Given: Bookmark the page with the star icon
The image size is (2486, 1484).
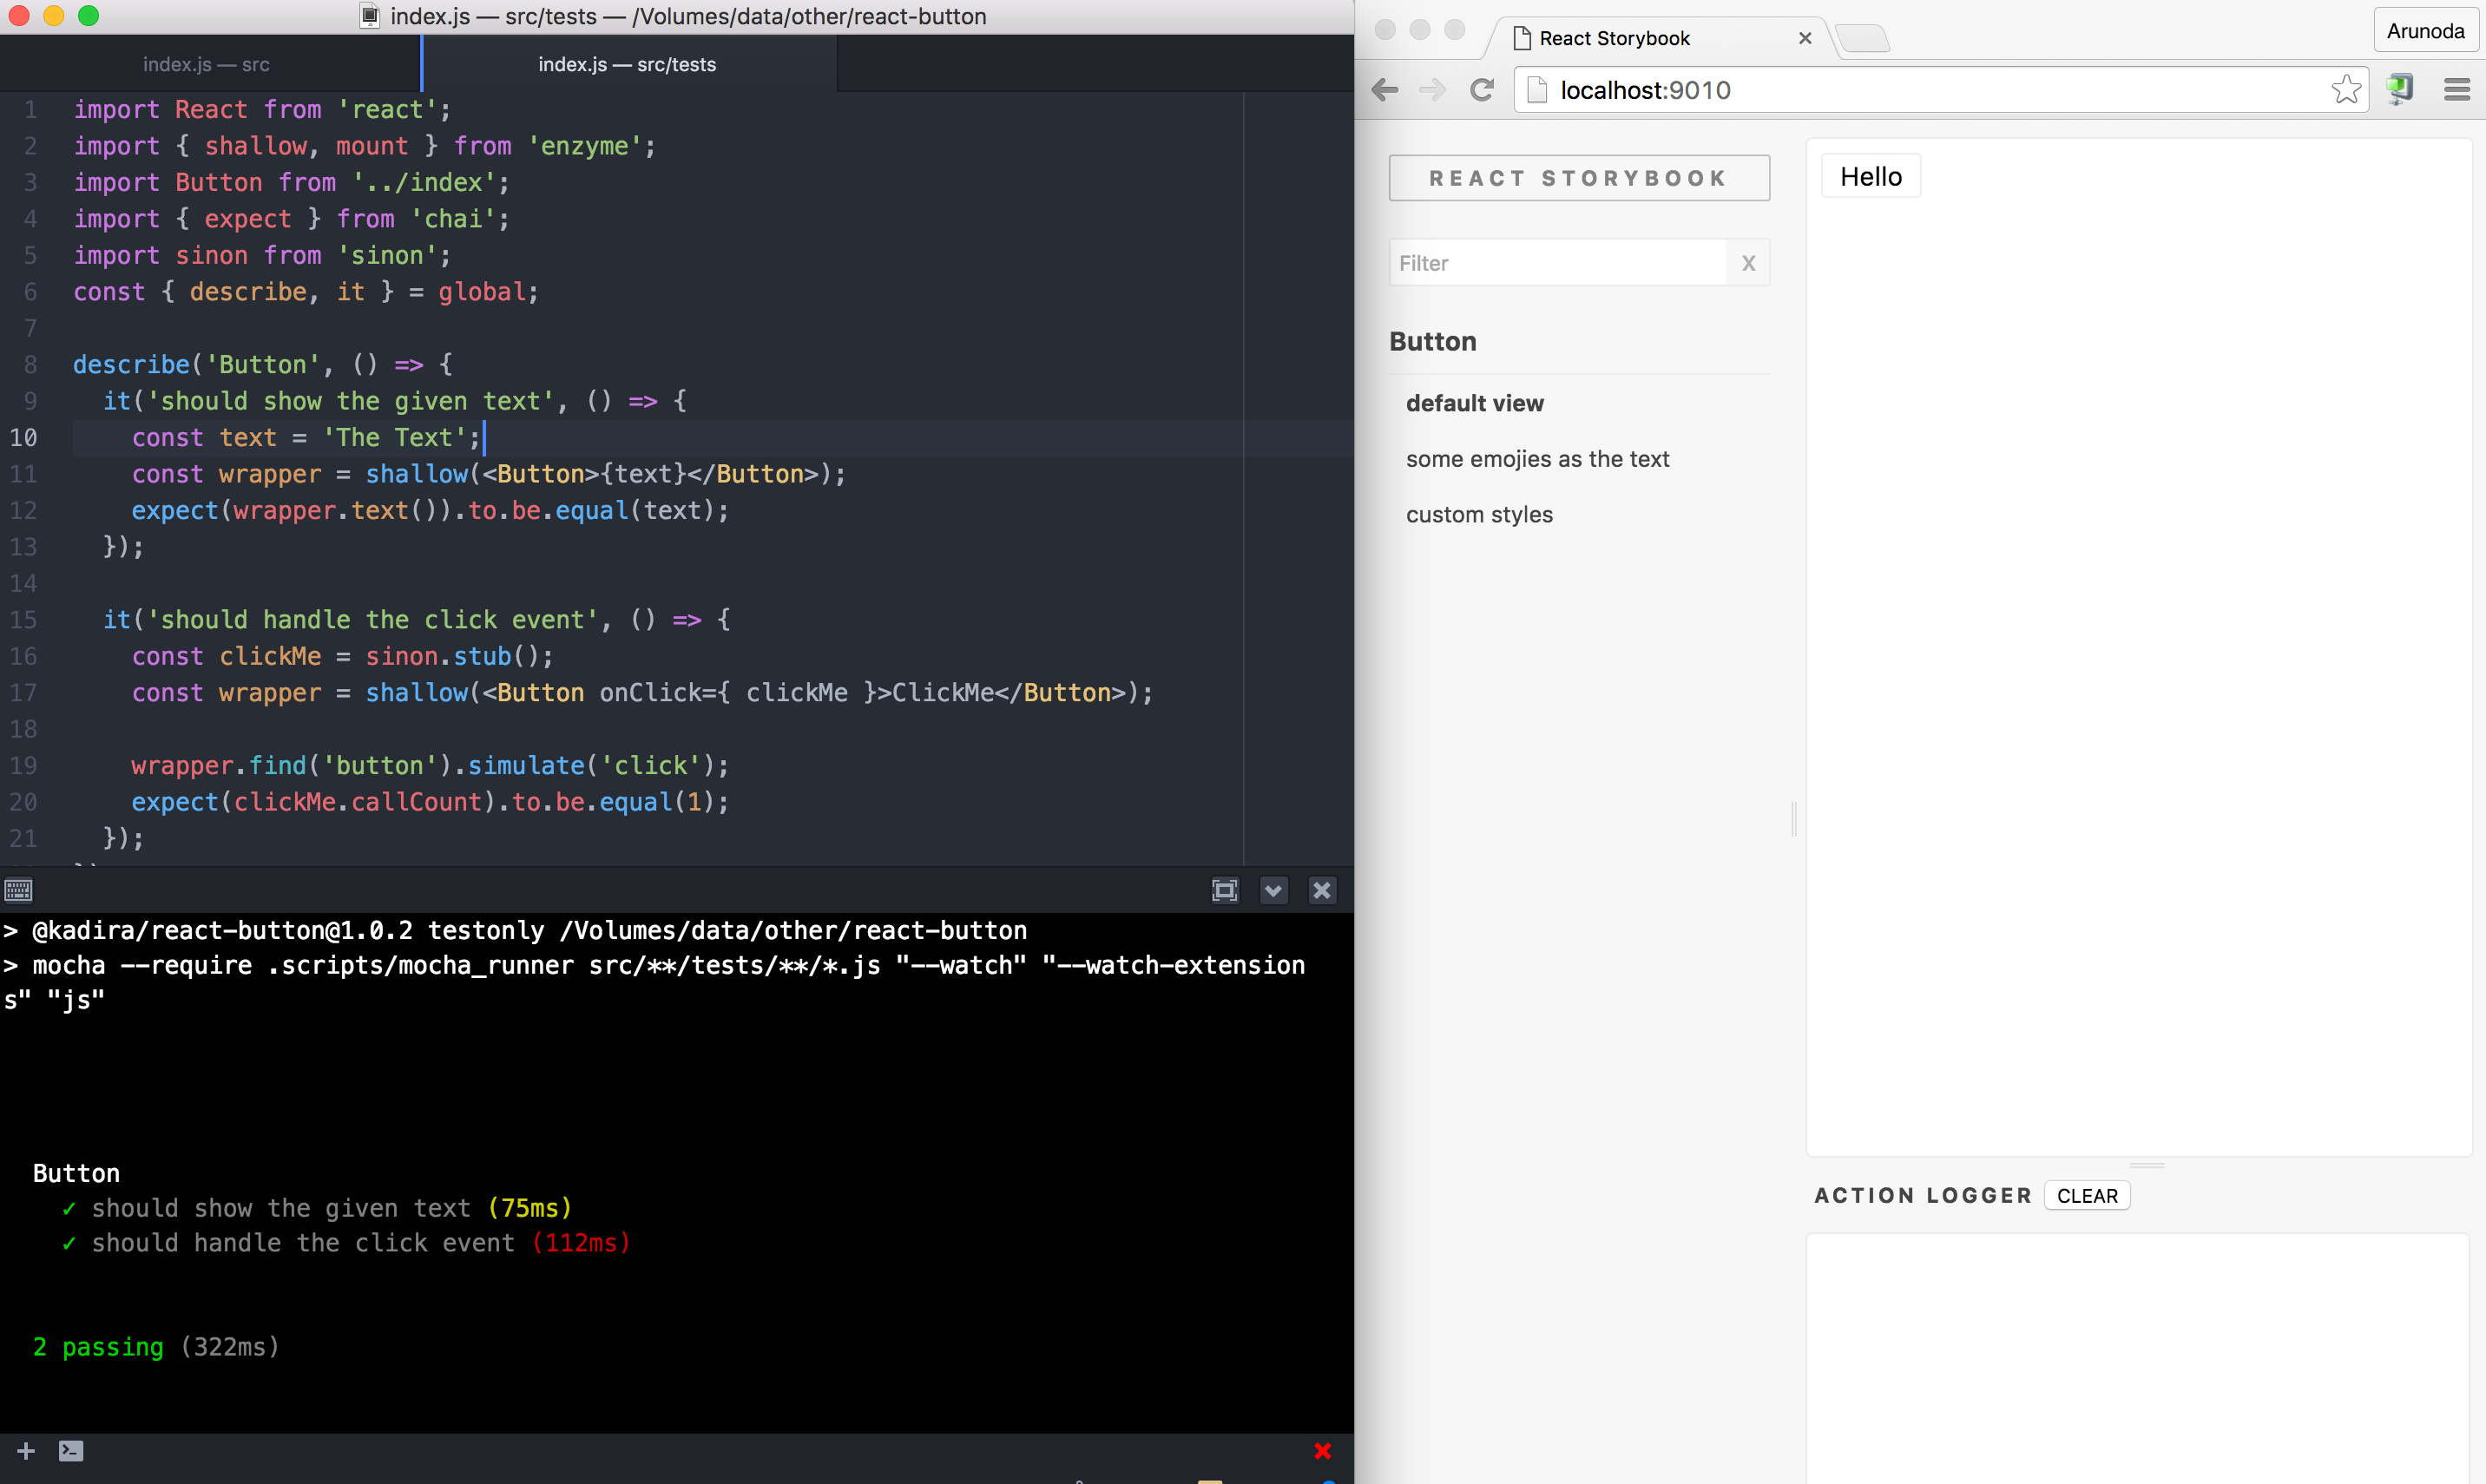Looking at the screenshot, I should pyautogui.click(x=2347, y=89).
